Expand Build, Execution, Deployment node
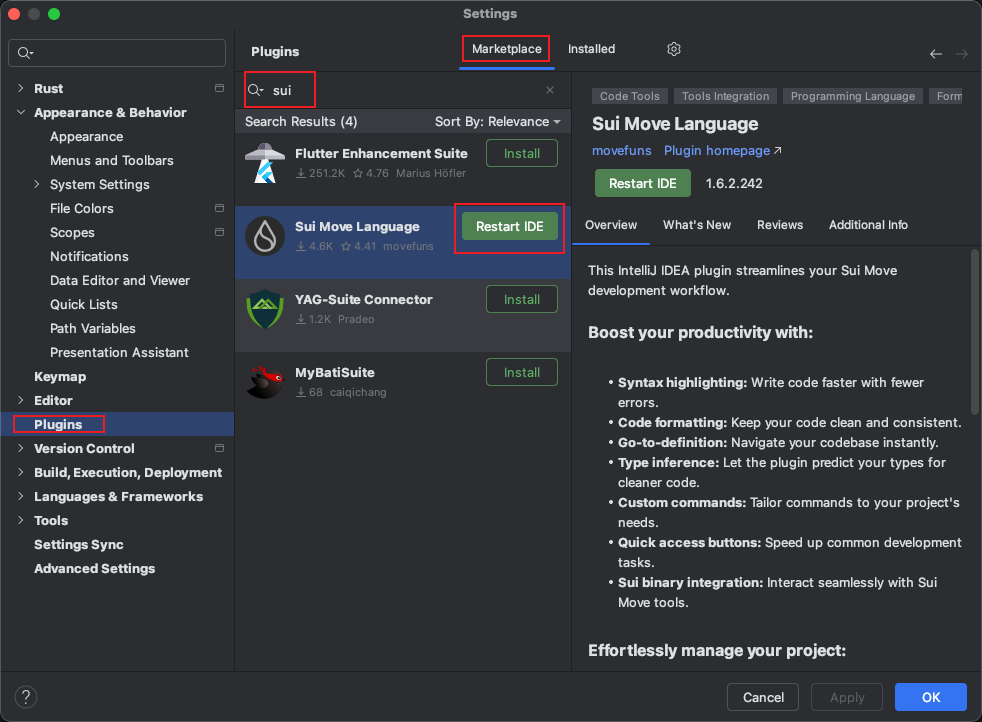This screenshot has height=722, width=982. coord(21,472)
